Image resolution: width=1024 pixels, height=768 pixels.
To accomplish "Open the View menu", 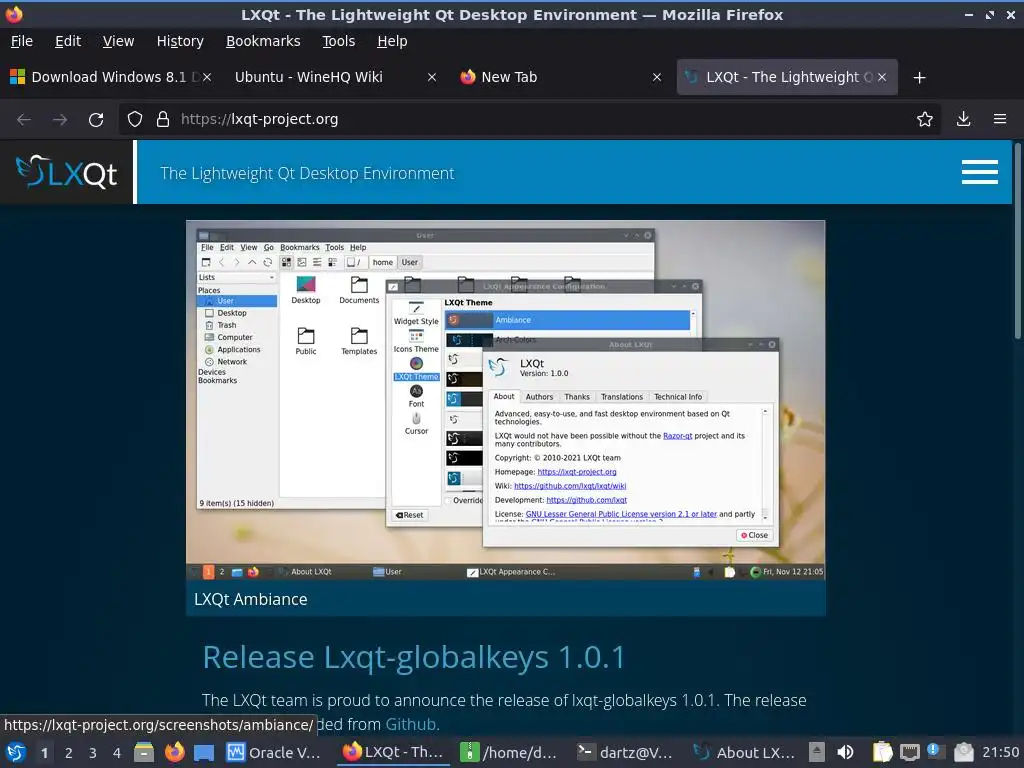I will tap(118, 41).
